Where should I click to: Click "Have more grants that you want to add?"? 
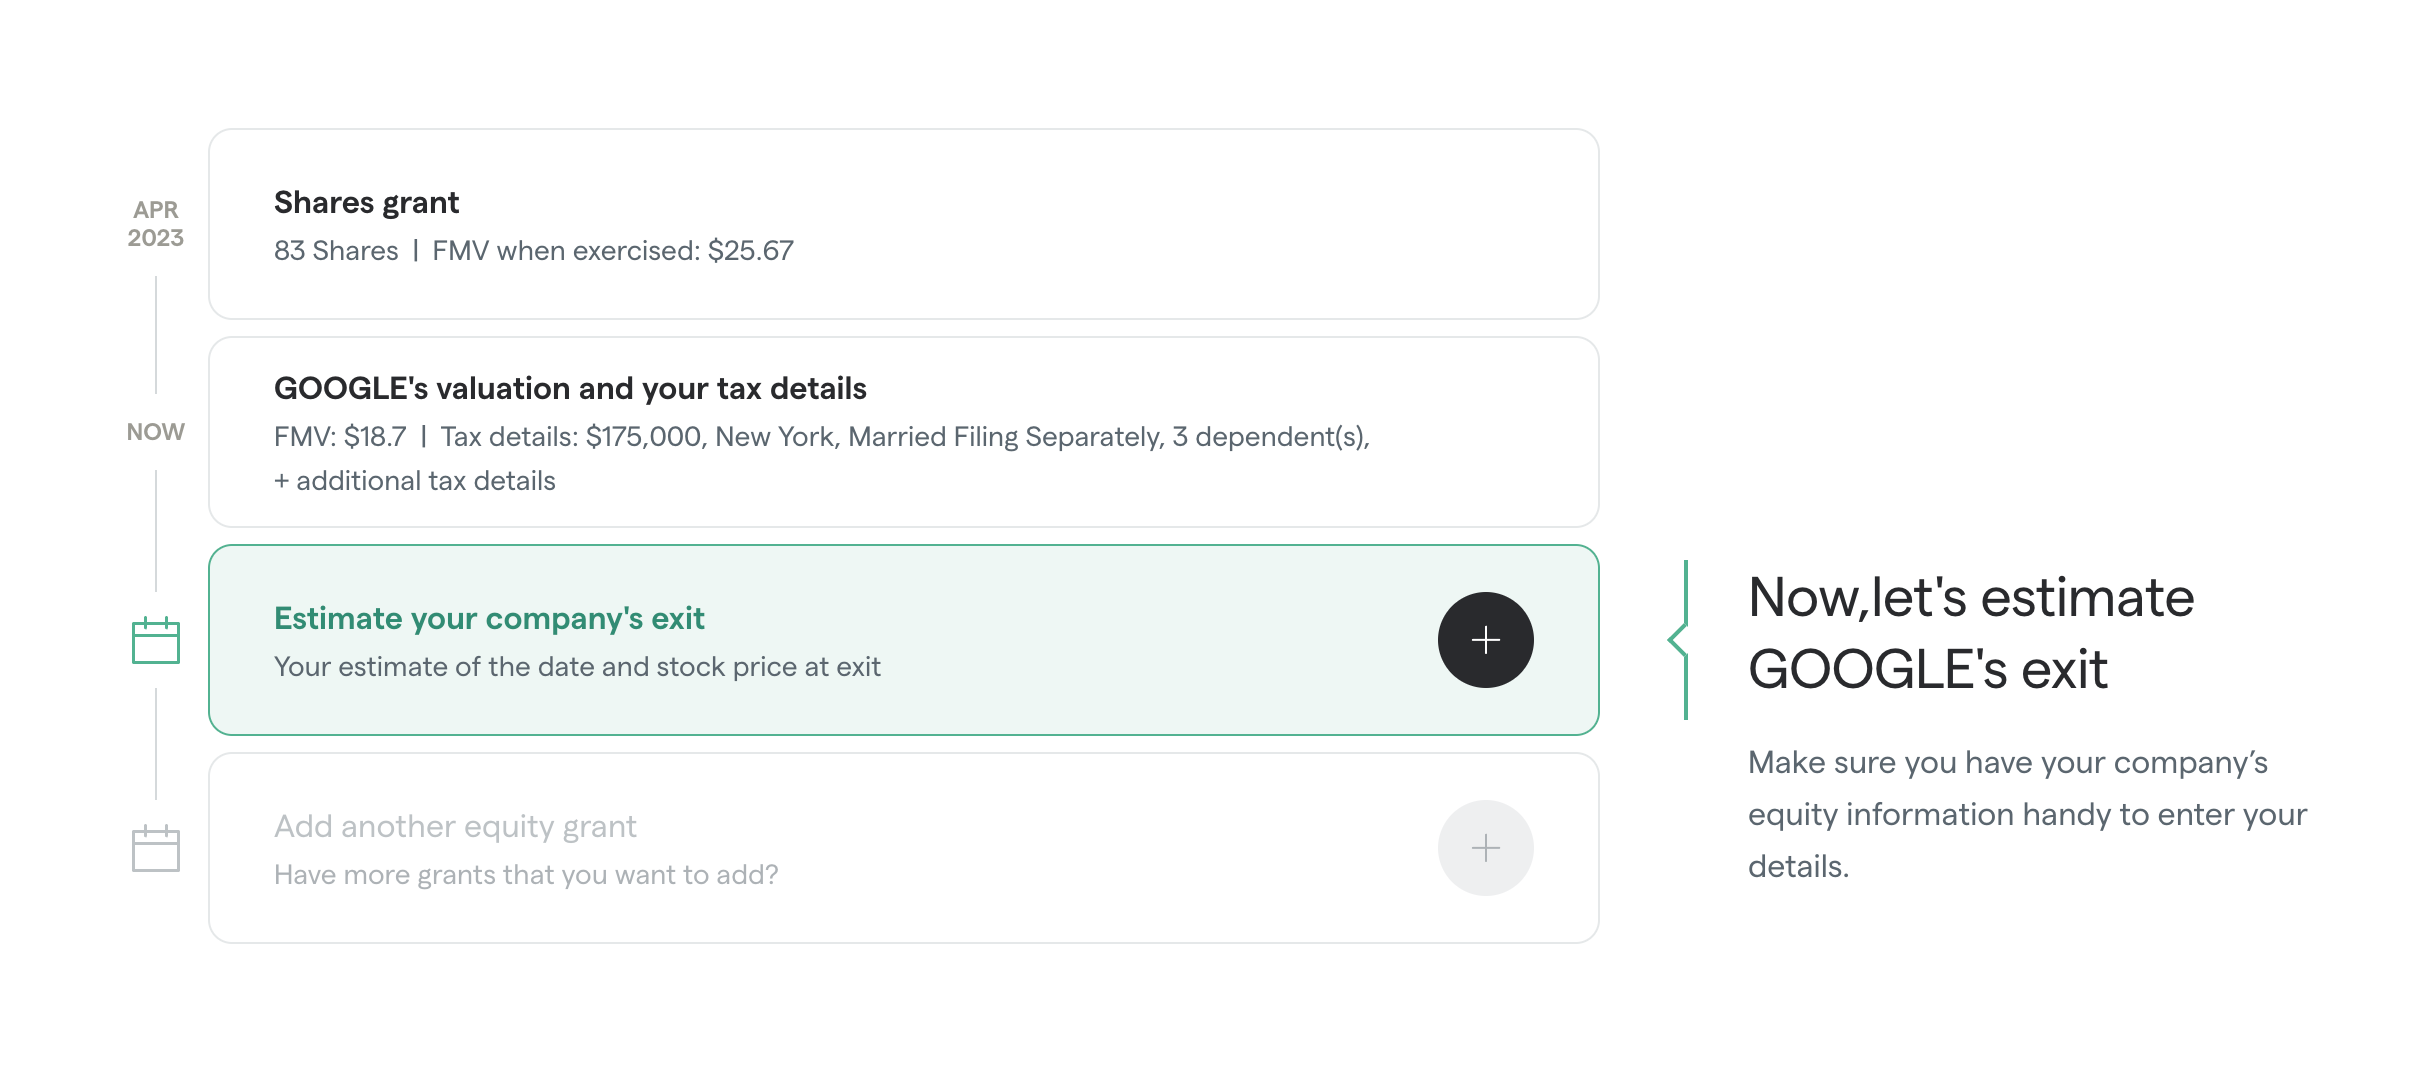tap(526, 875)
